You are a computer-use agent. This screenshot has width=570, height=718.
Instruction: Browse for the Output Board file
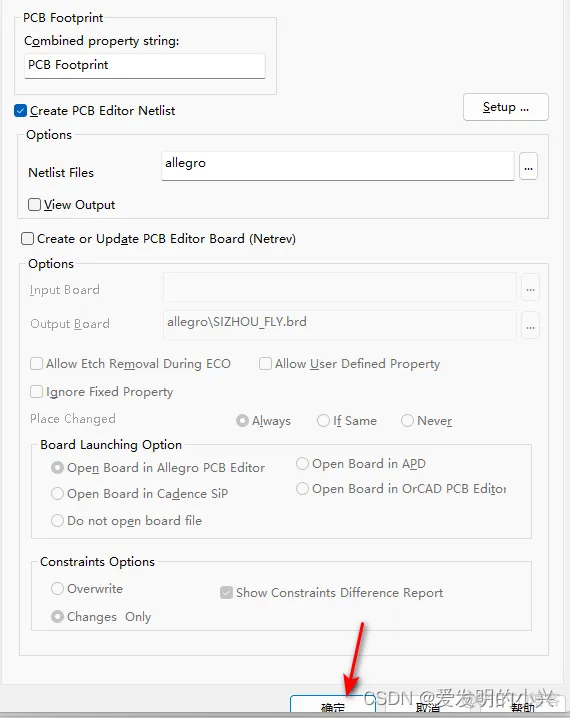coord(530,326)
